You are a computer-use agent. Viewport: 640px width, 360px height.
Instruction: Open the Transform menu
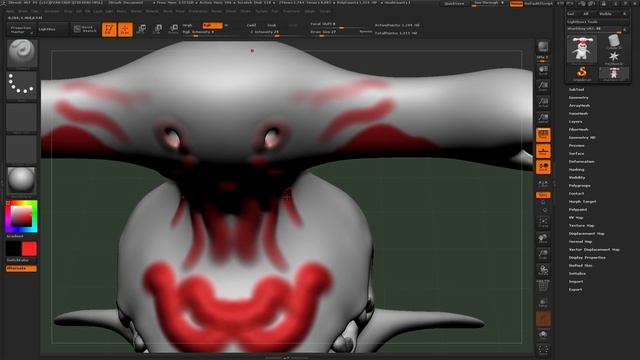click(291, 11)
